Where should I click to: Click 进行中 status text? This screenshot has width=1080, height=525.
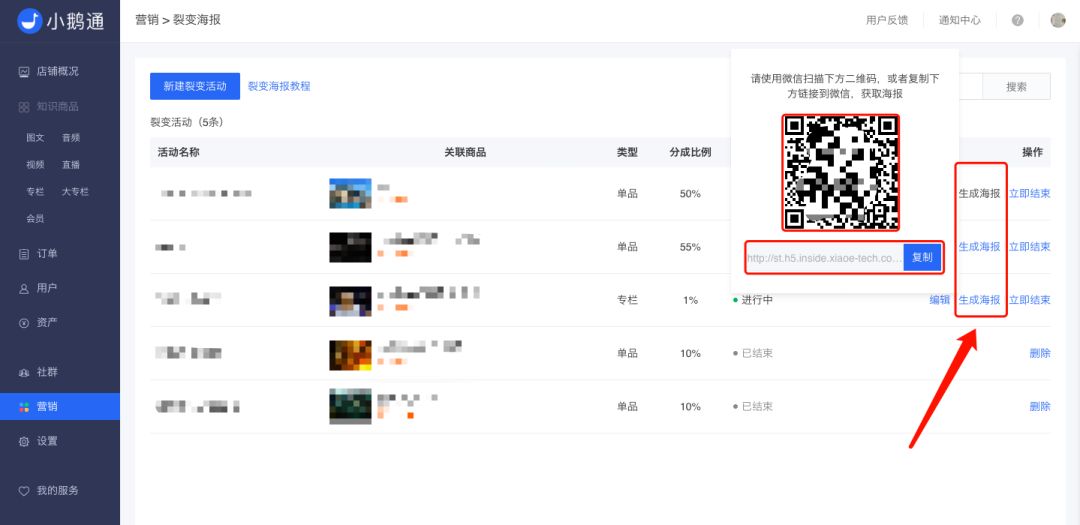tap(757, 300)
